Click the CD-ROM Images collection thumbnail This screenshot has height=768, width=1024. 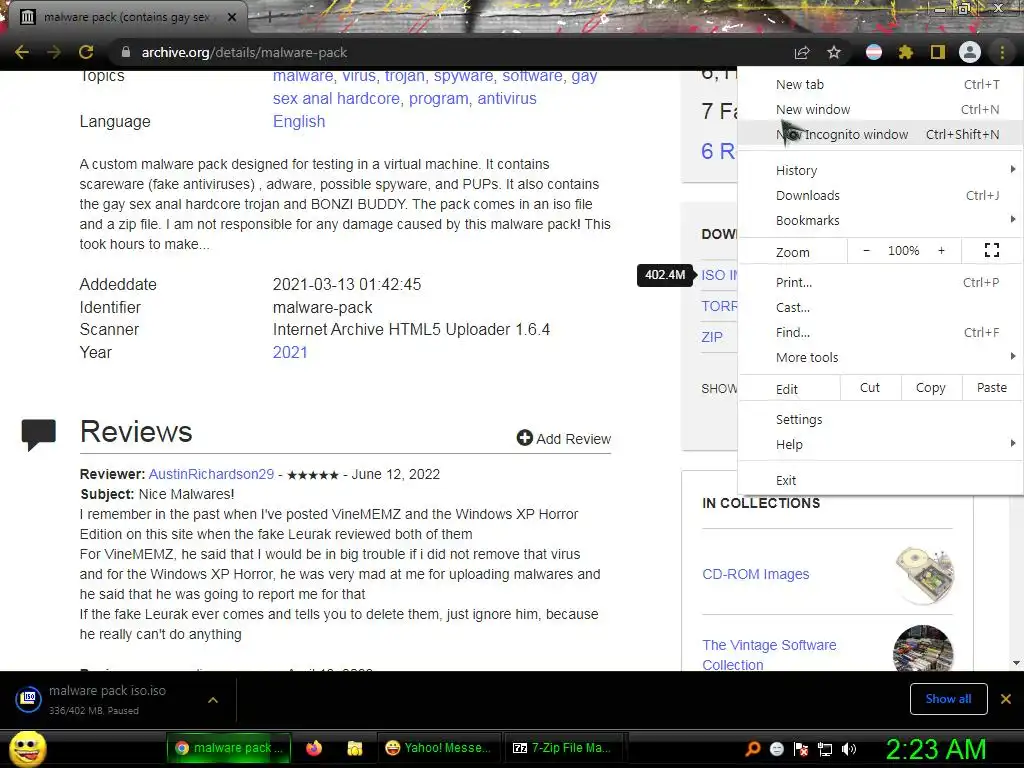924,575
